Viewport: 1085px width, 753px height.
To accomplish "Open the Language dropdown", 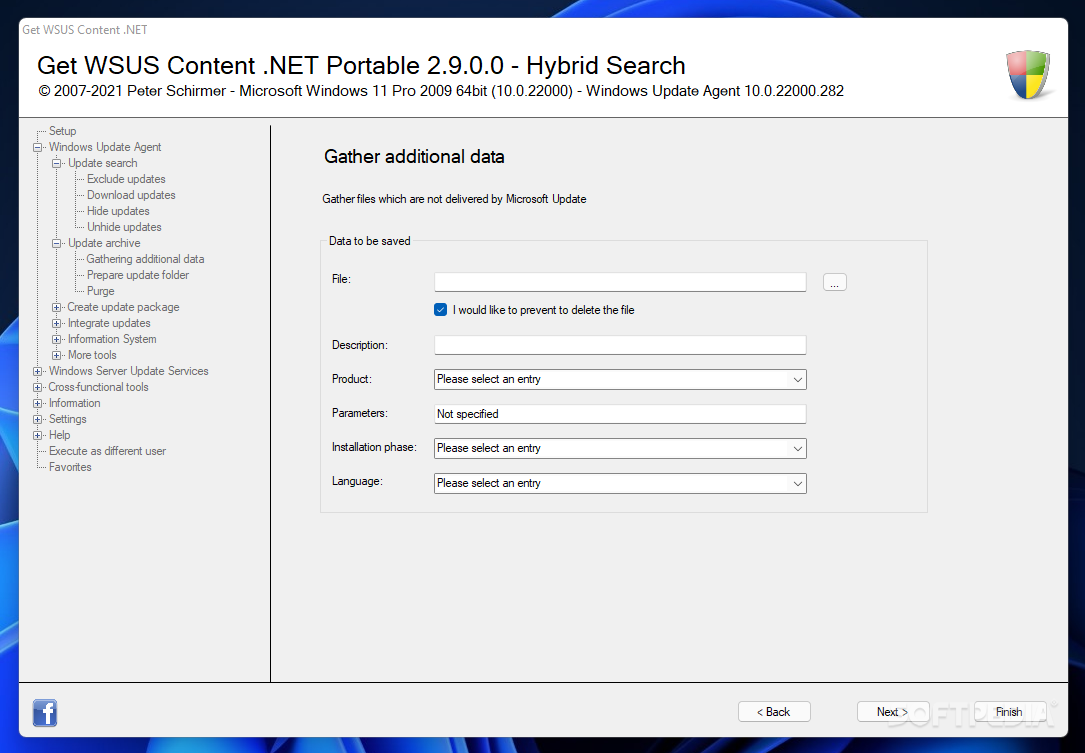I will [620, 483].
